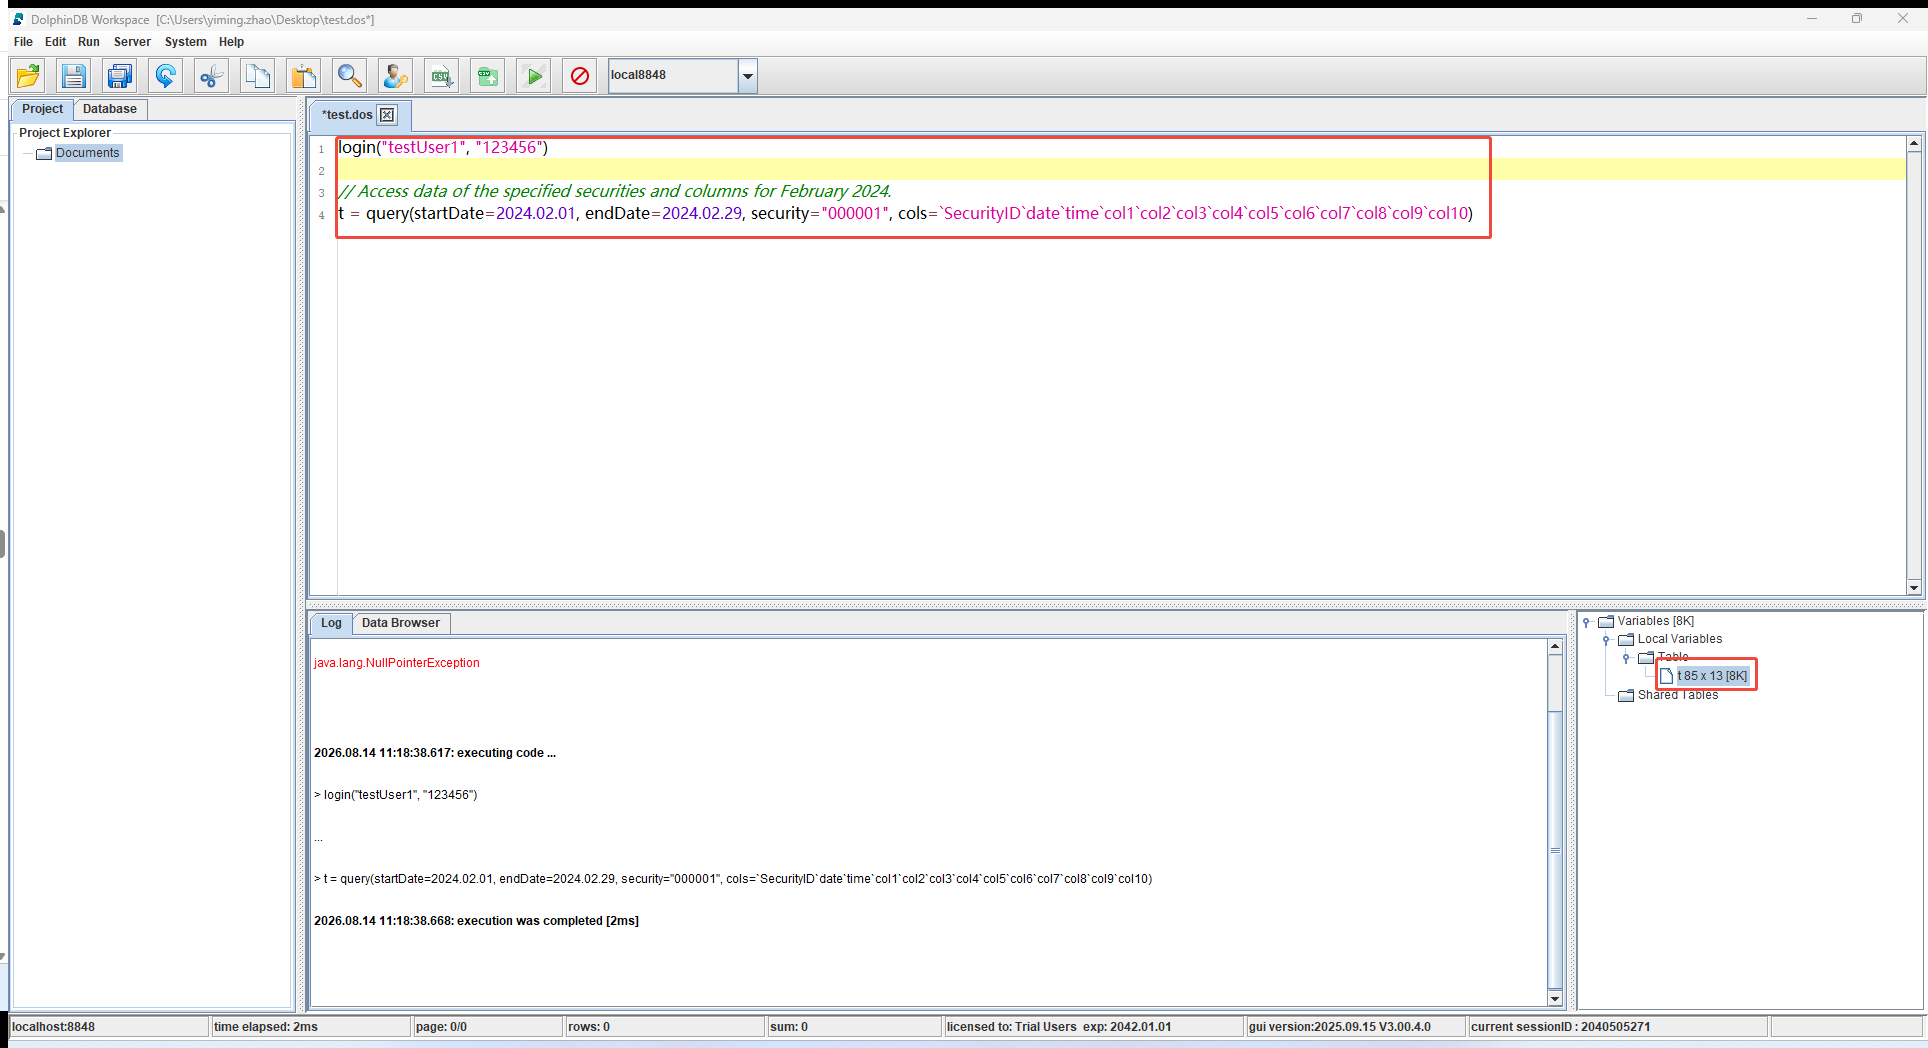Open the local8848 server dropdown arrow
This screenshot has width=1928, height=1048.
[x=747, y=76]
